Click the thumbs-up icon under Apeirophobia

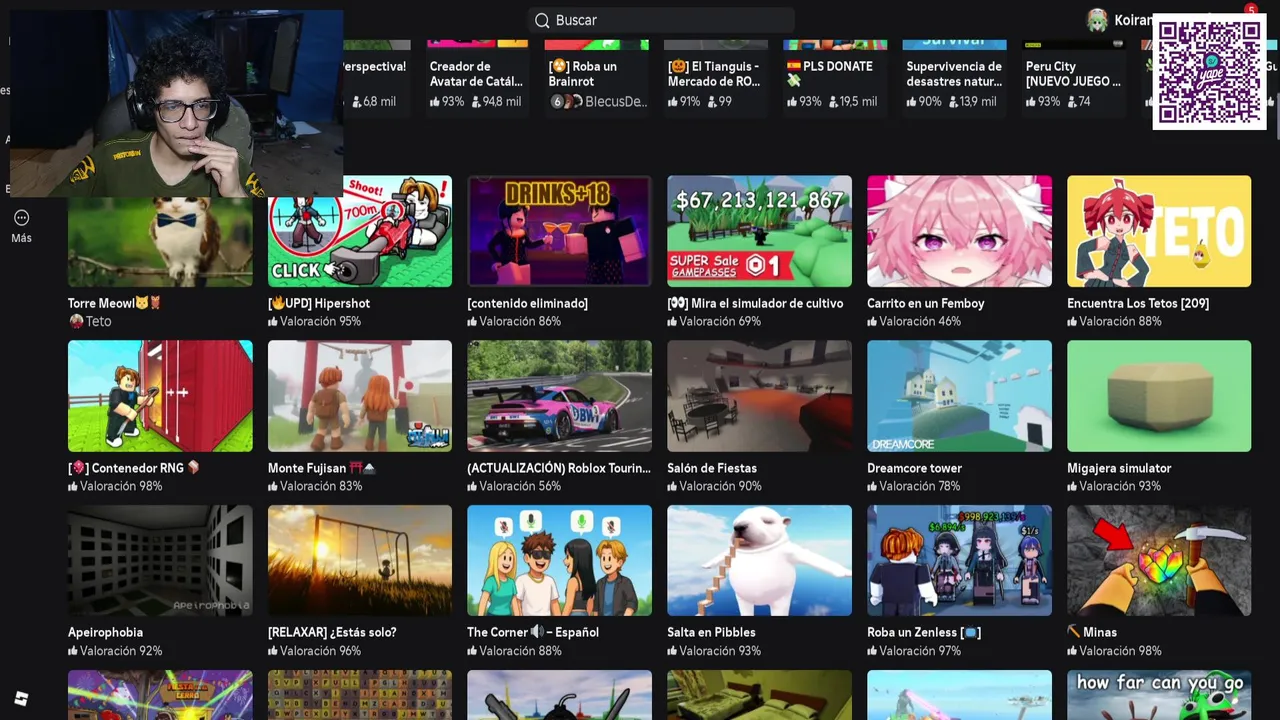[x=73, y=651]
